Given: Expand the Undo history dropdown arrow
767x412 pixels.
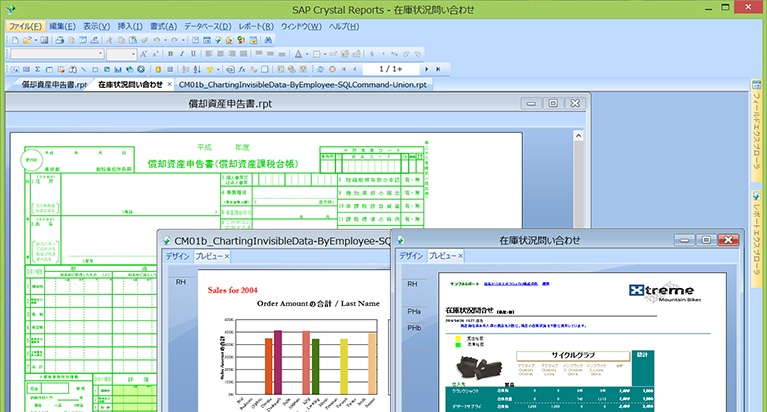Looking at the screenshot, I should tap(165, 40).
